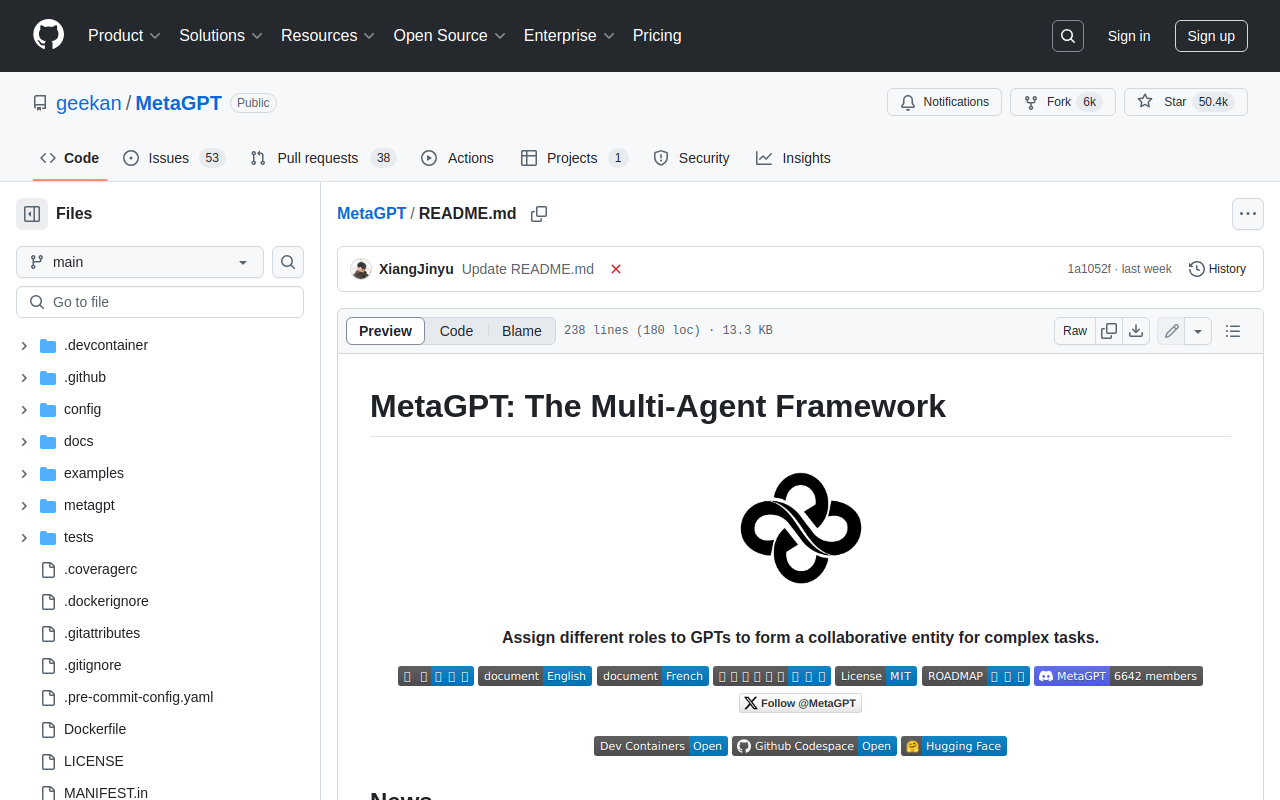Image resolution: width=1280 pixels, height=800 pixels.
Task: Click Follow @MetaGPT badge
Action: (x=800, y=703)
